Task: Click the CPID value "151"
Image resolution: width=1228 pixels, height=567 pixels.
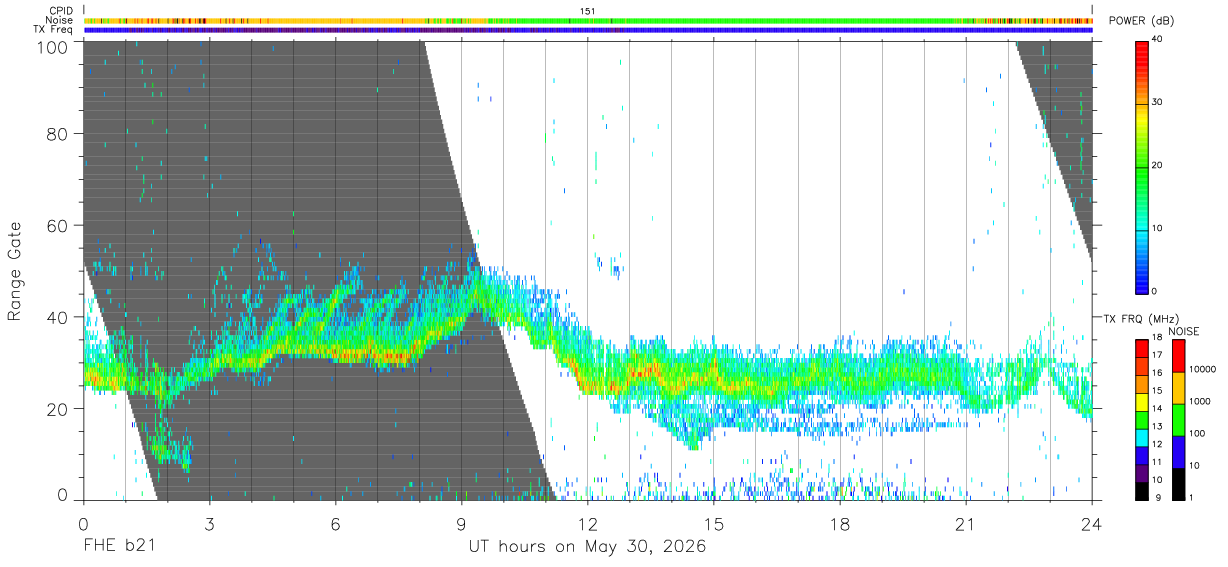Action: (588, 11)
